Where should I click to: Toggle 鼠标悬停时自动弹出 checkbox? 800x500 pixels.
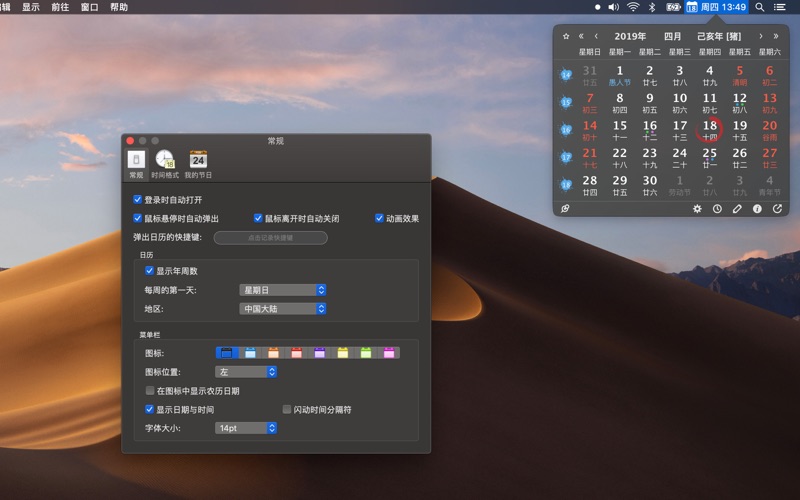pyautogui.click(x=137, y=218)
